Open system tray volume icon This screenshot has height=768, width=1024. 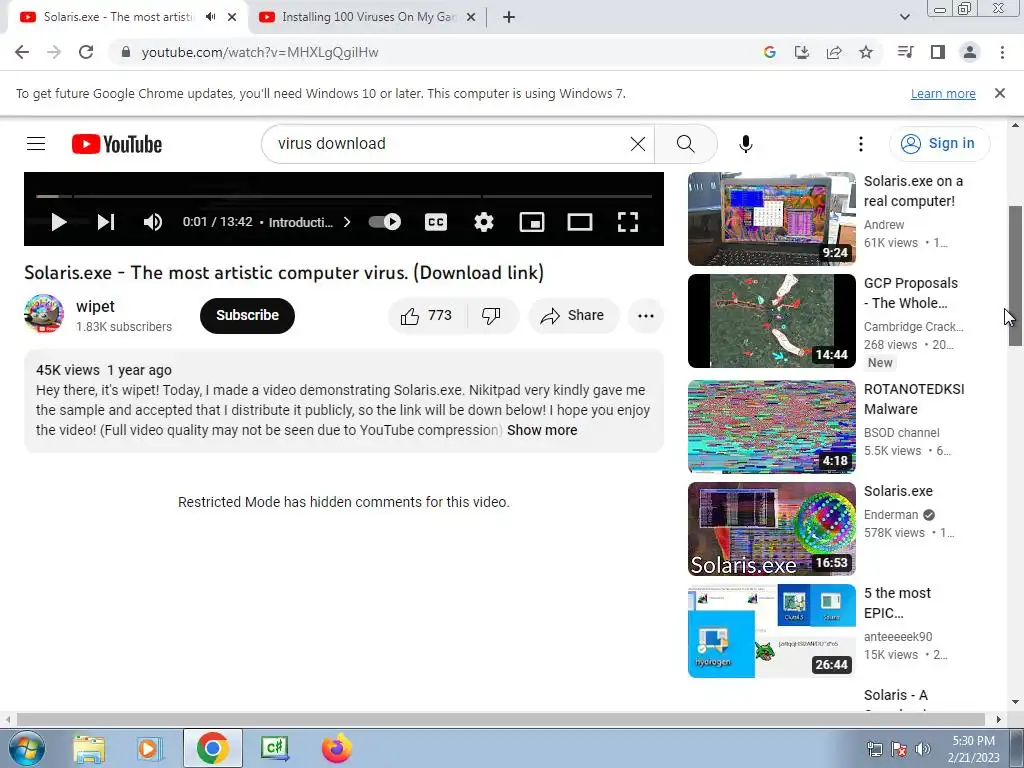(923, 749)
